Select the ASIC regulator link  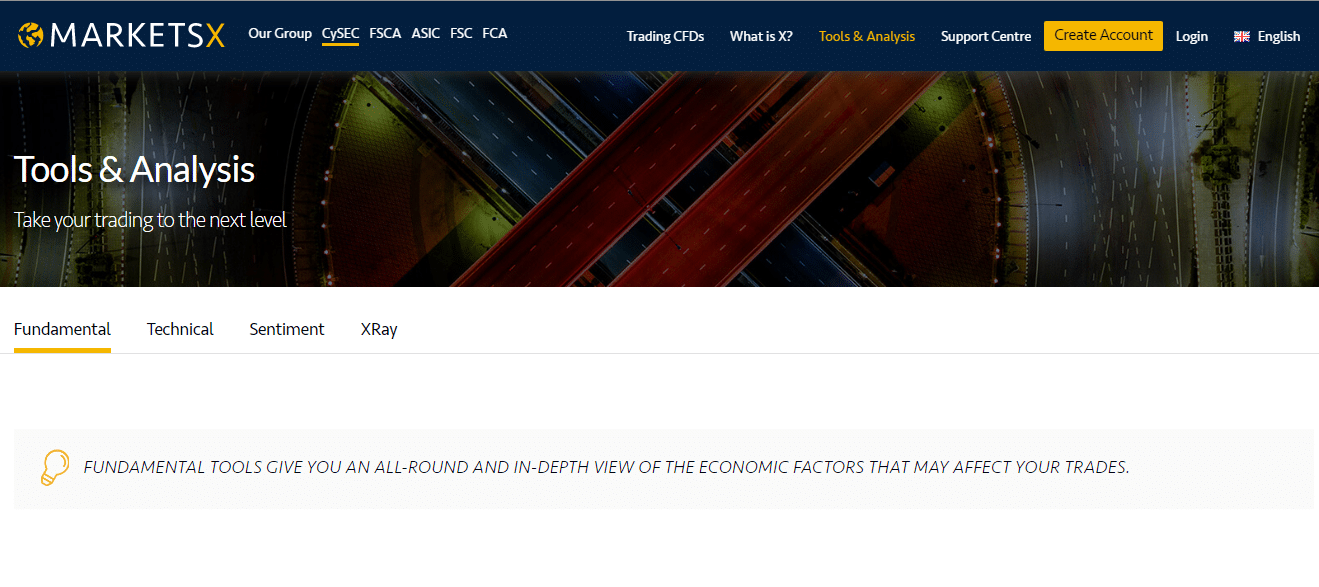425,33
